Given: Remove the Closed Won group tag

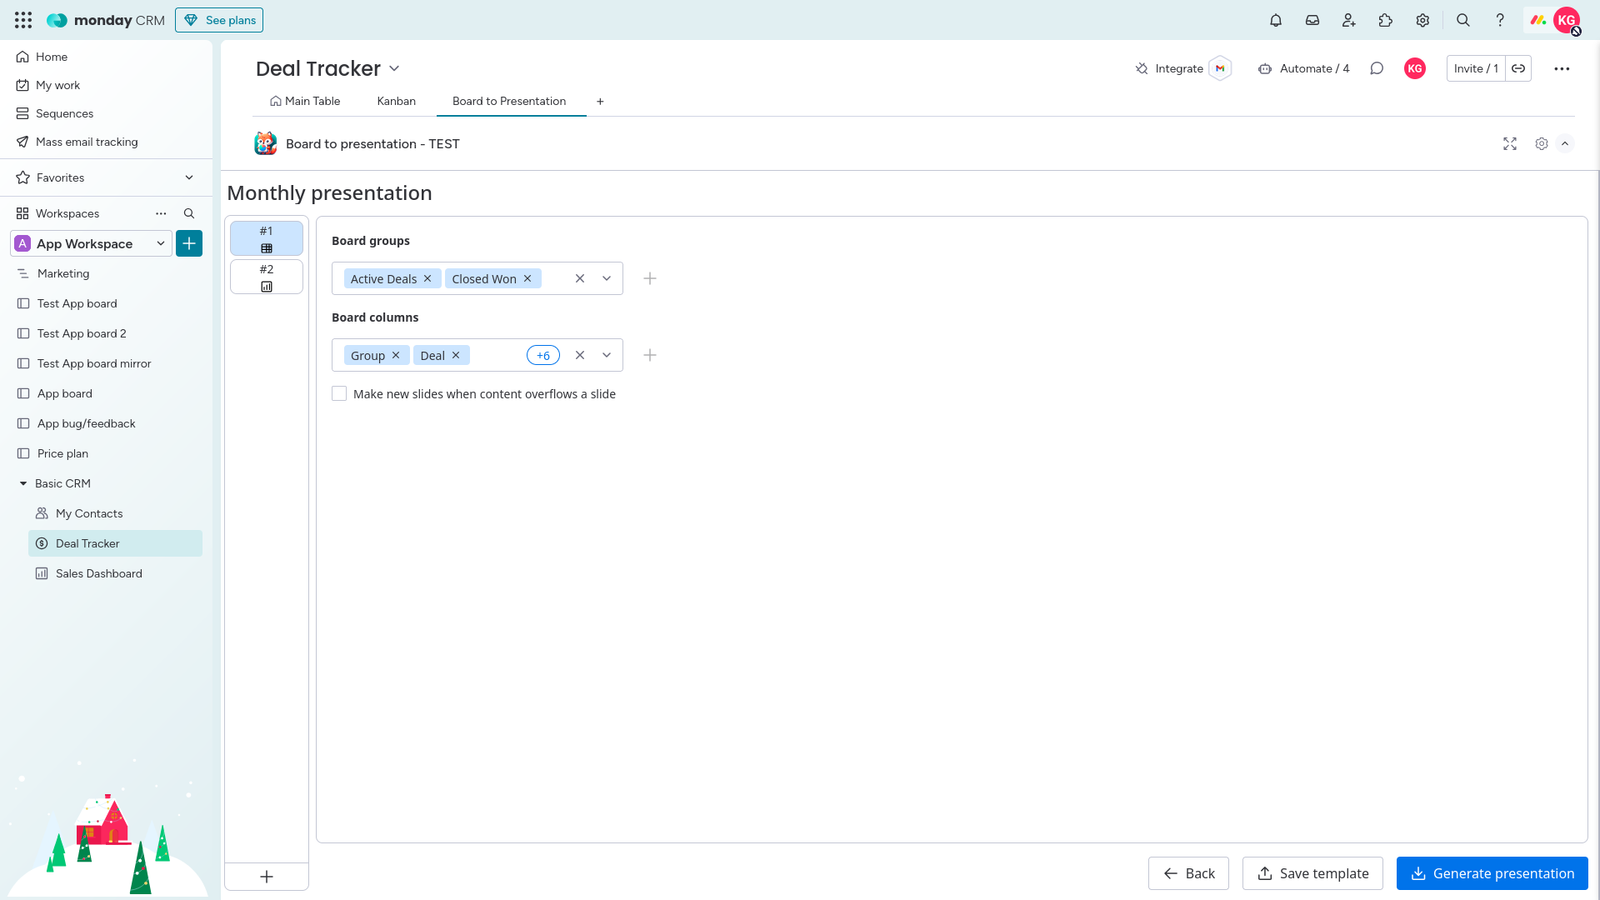Looking at the screenshot, I should (x=528, y=279).
